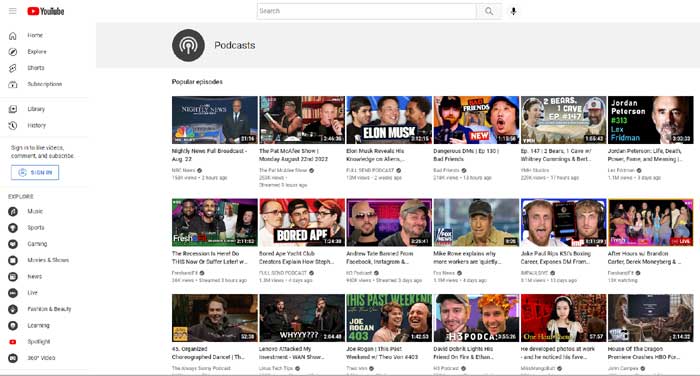The width and height of the screenshot is (700, 376).
Task: Select the 360° Video icon
Action: [x=13, y=358]
